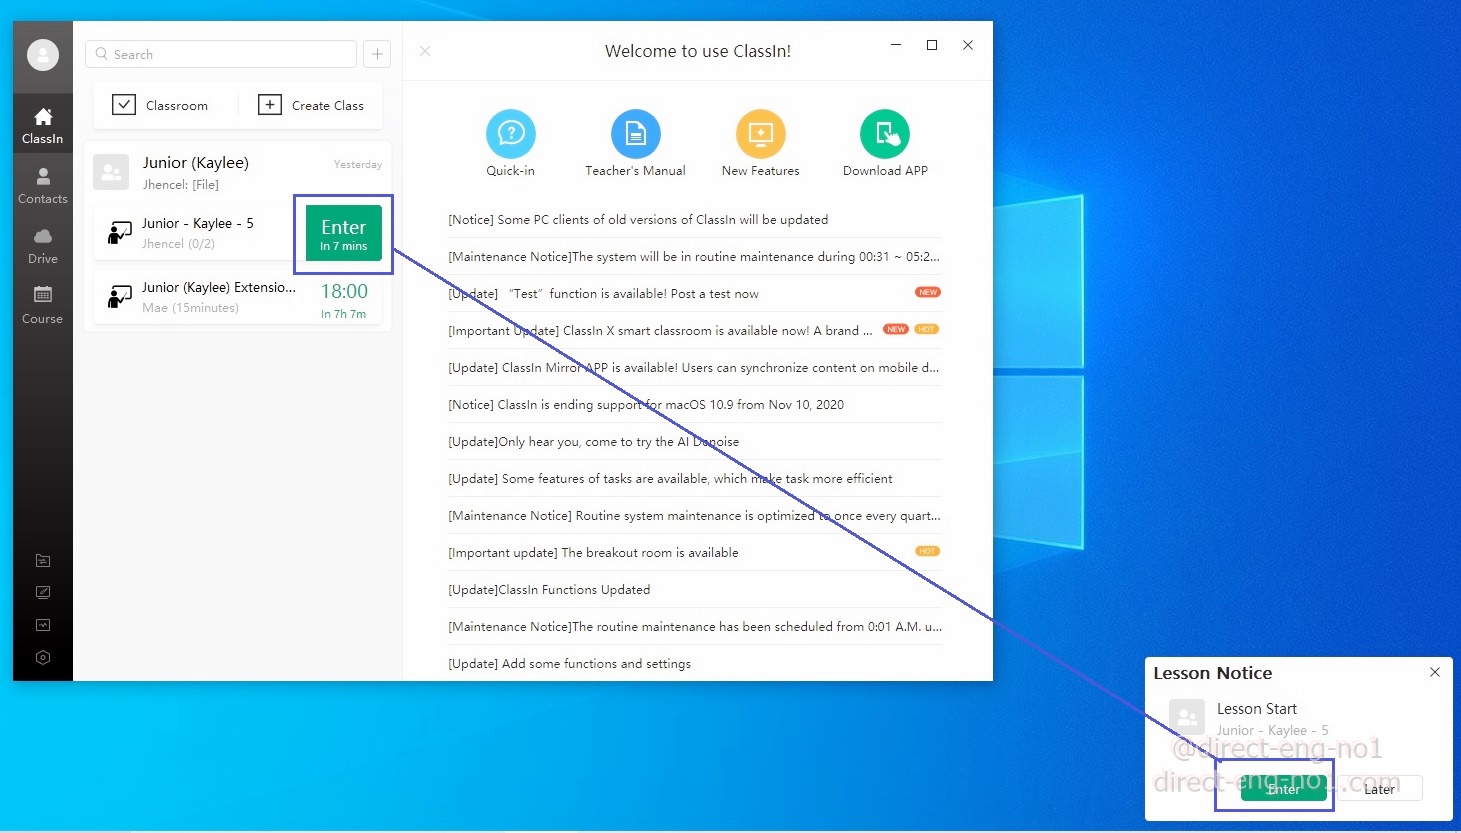Open the Contacts section
The height and width of the screenshot is (833, 1461).
tap(43, 186)
